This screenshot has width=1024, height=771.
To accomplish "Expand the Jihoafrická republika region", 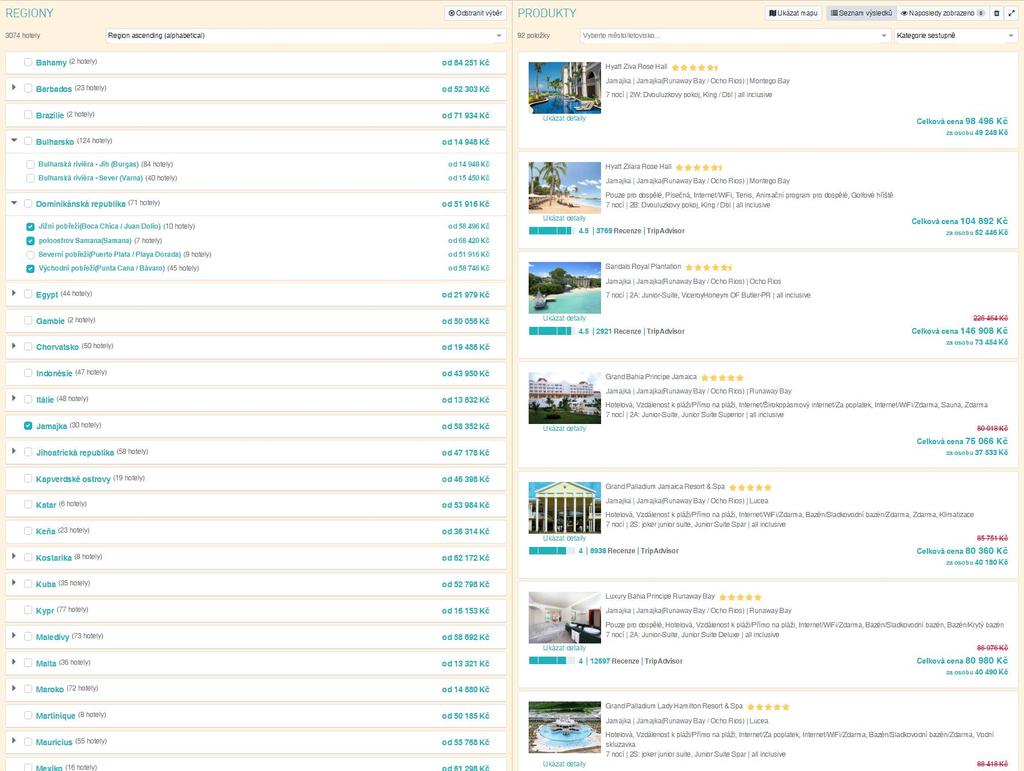I will click(14, 450).
